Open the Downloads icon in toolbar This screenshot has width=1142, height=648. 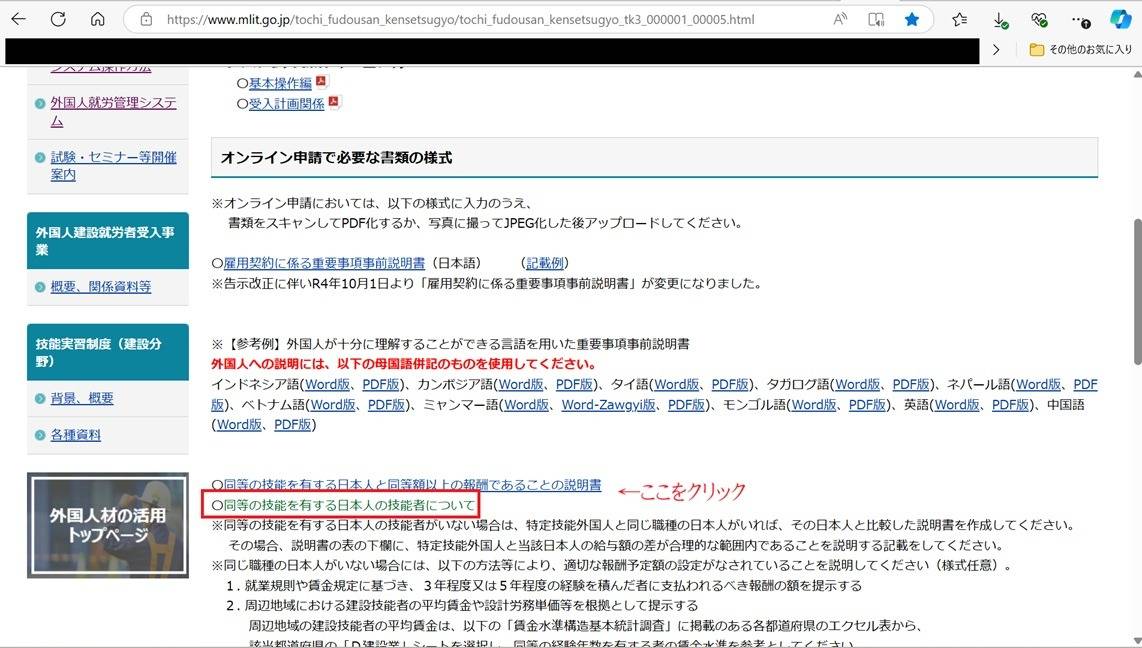(x=1000, y=19)
